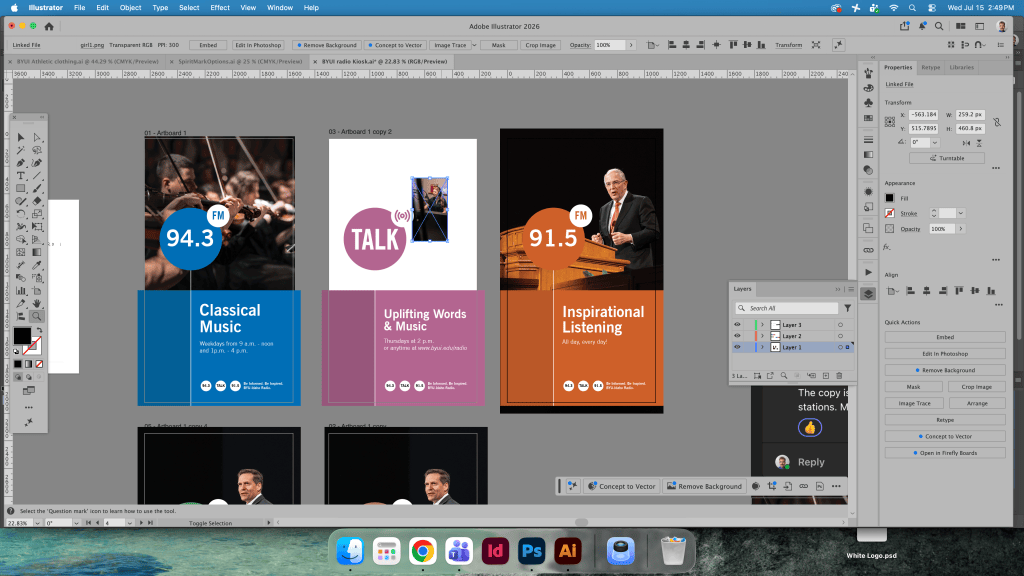Viewport: 1024px width, 576px height.
Task: Choose the Direct Selection tool
Action: click(37, 137)
